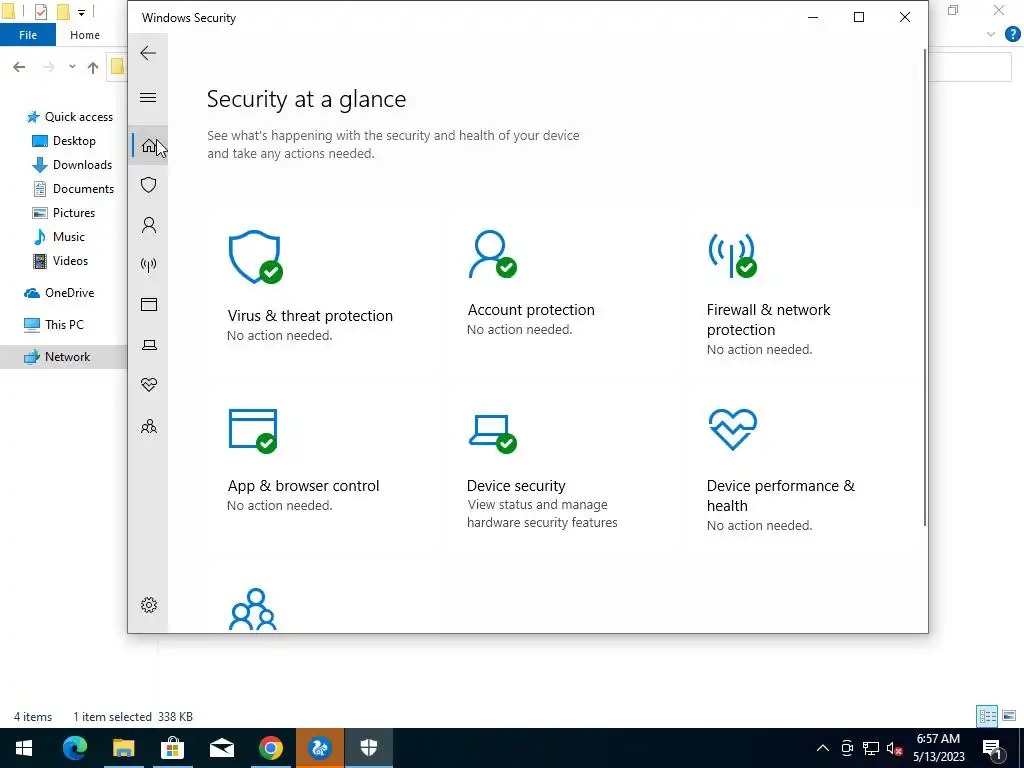Open Firewall & network antenna icon in sidebar
Screen dimensions: 1024x768
click(149, 264)
